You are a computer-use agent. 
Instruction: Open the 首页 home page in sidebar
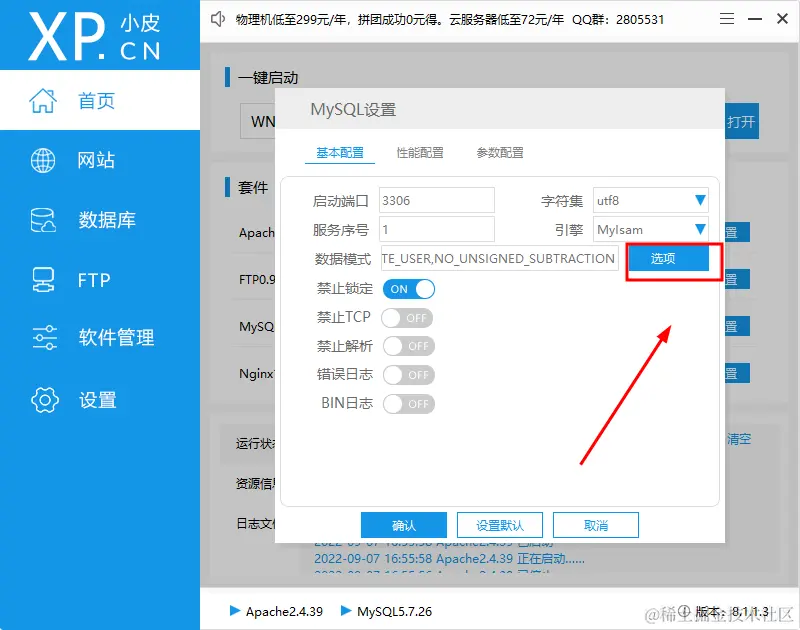tap(100, 100)
